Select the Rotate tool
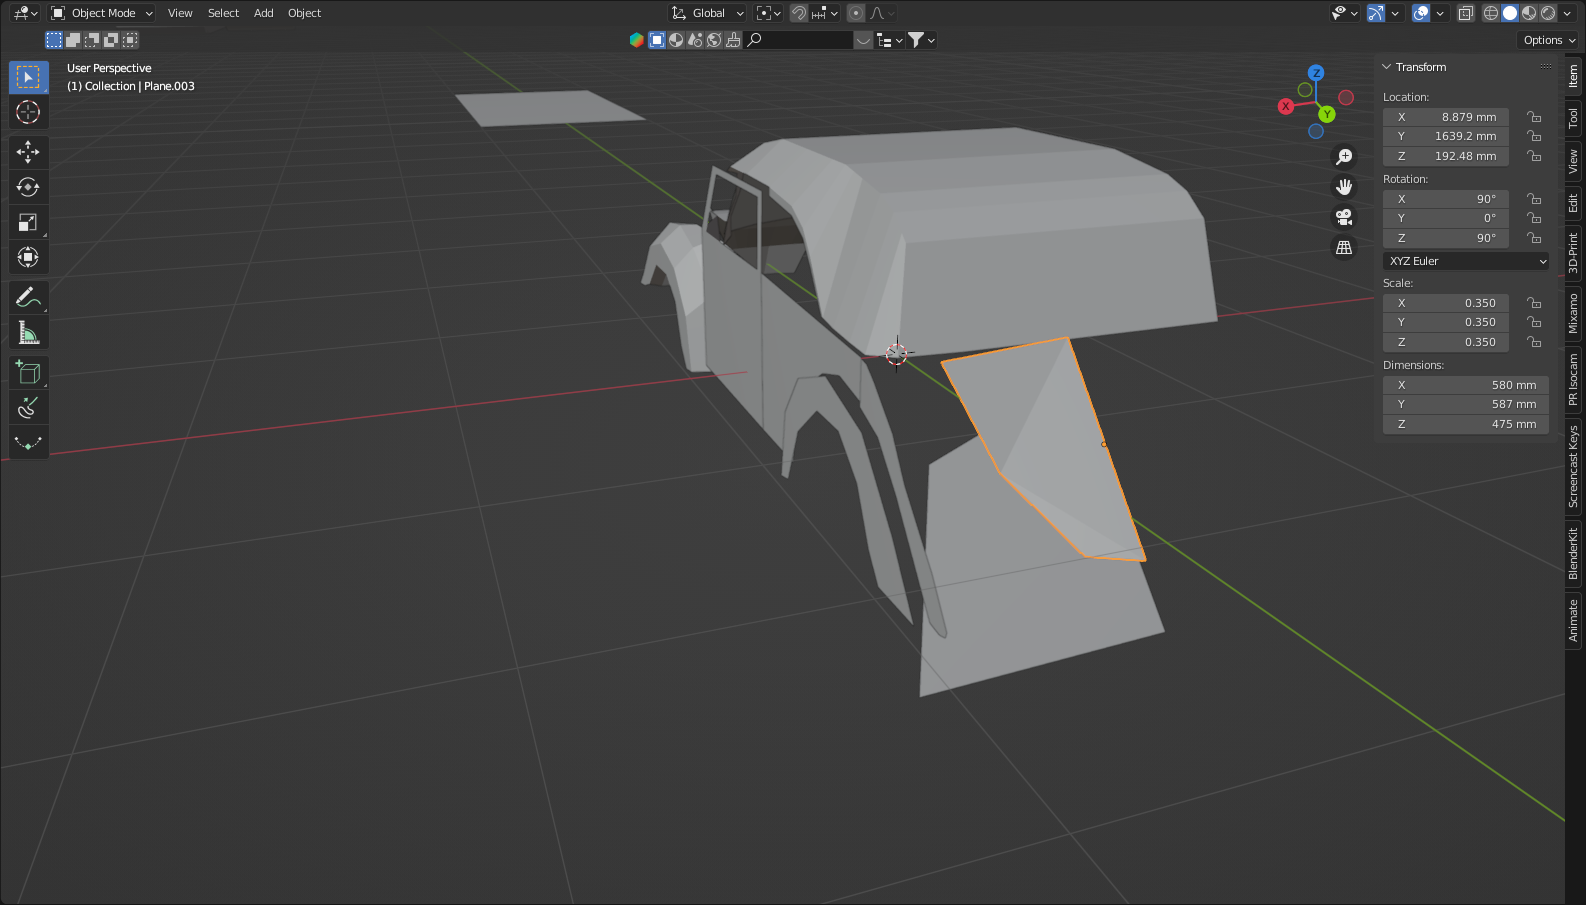Image resolution: width=1586 pixels, height=905 pixels. 28,187
